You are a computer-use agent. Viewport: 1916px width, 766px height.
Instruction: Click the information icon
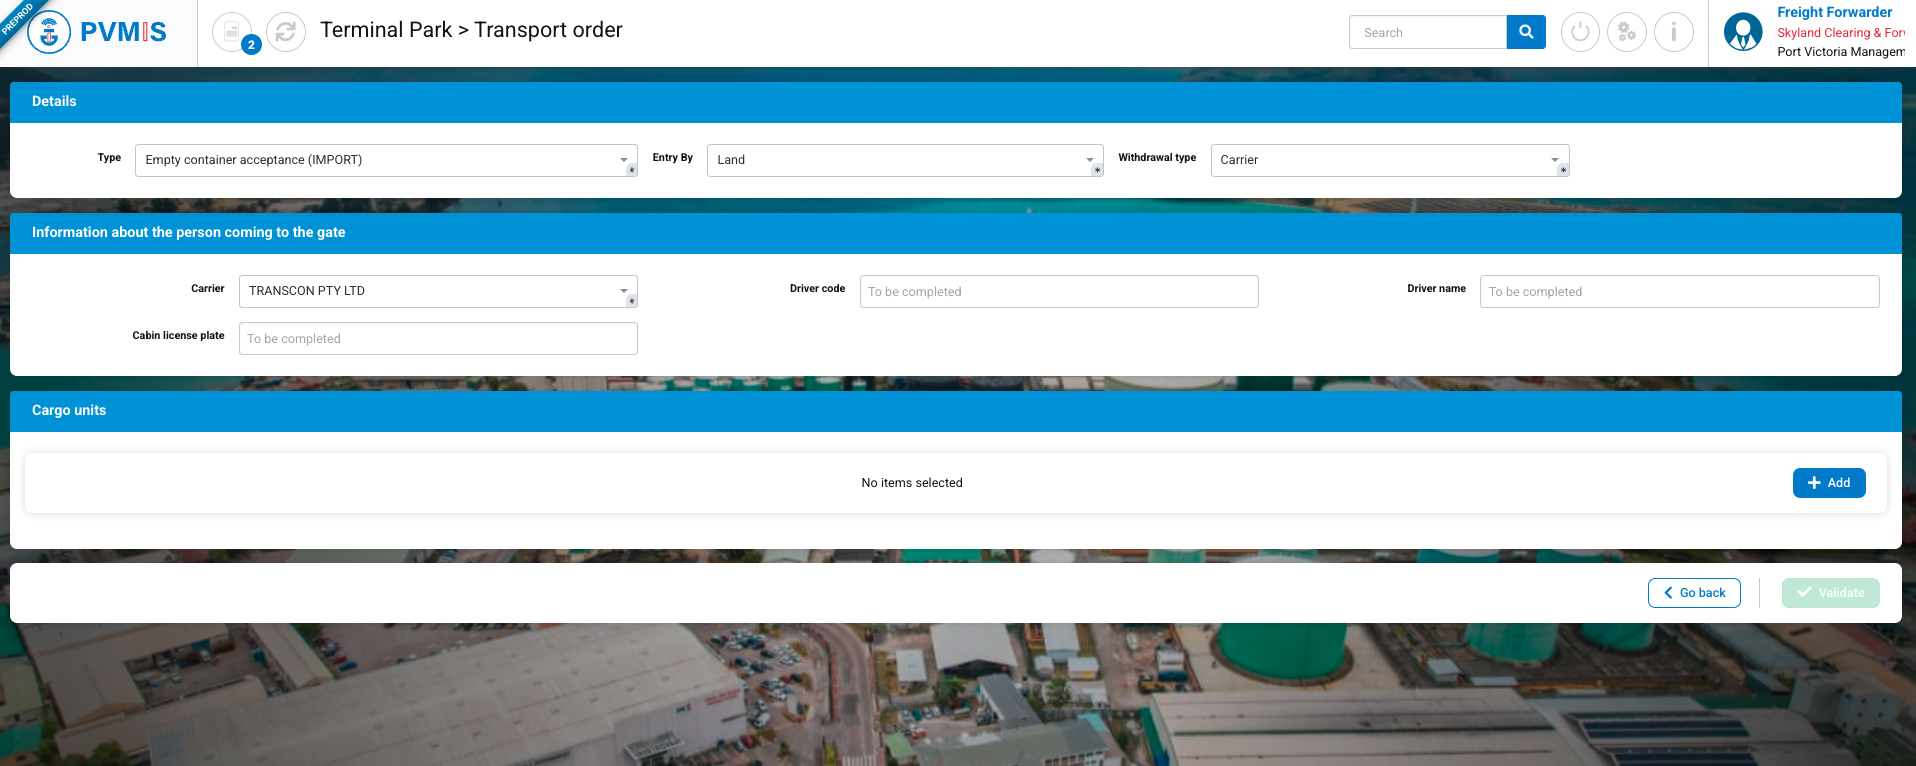[x=1673, y=32]
